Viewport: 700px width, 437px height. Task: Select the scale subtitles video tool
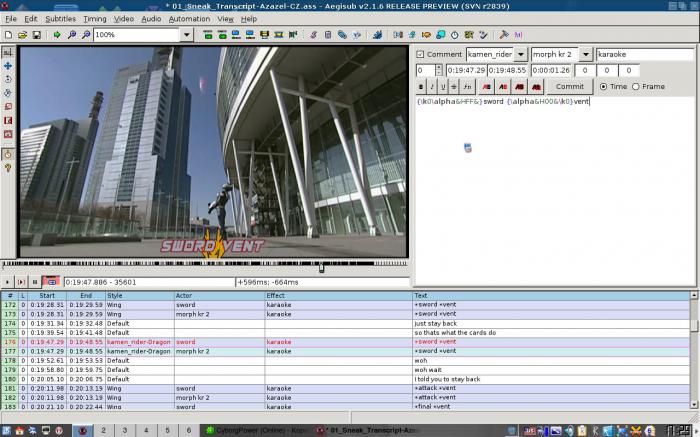(x=8, y=107)
